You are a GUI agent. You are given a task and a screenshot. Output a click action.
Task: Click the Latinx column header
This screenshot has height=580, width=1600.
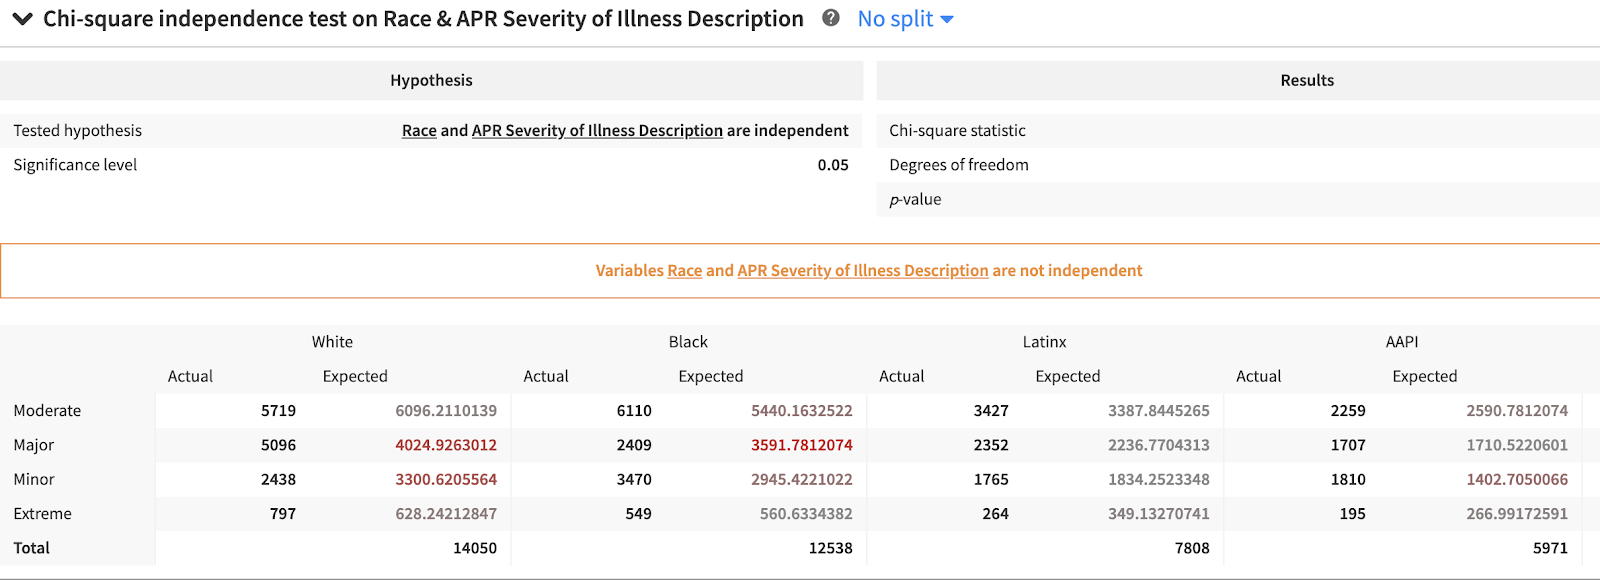click(x=1044, y=342)
